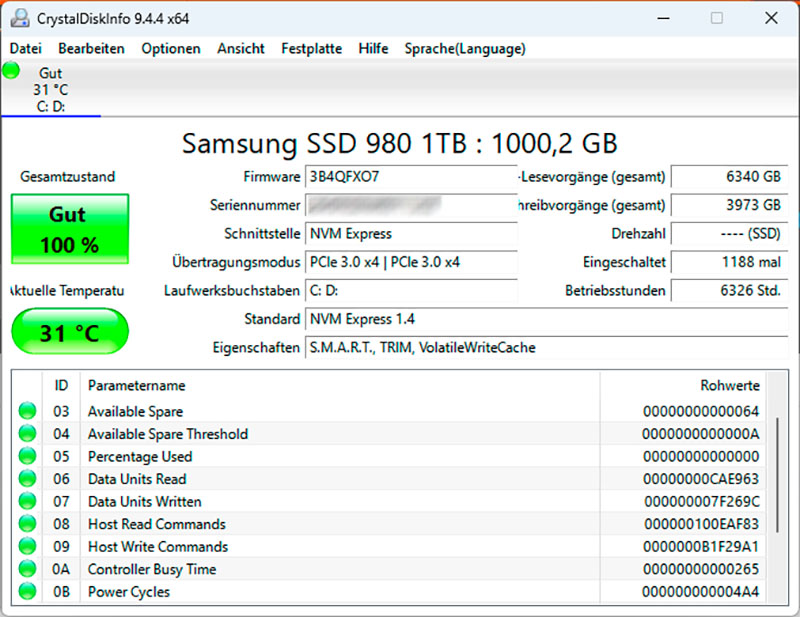Open the Sprache(Language) dropdown menu
The height and width of the screenshot is (617, 800).
[x=465, y=48]
